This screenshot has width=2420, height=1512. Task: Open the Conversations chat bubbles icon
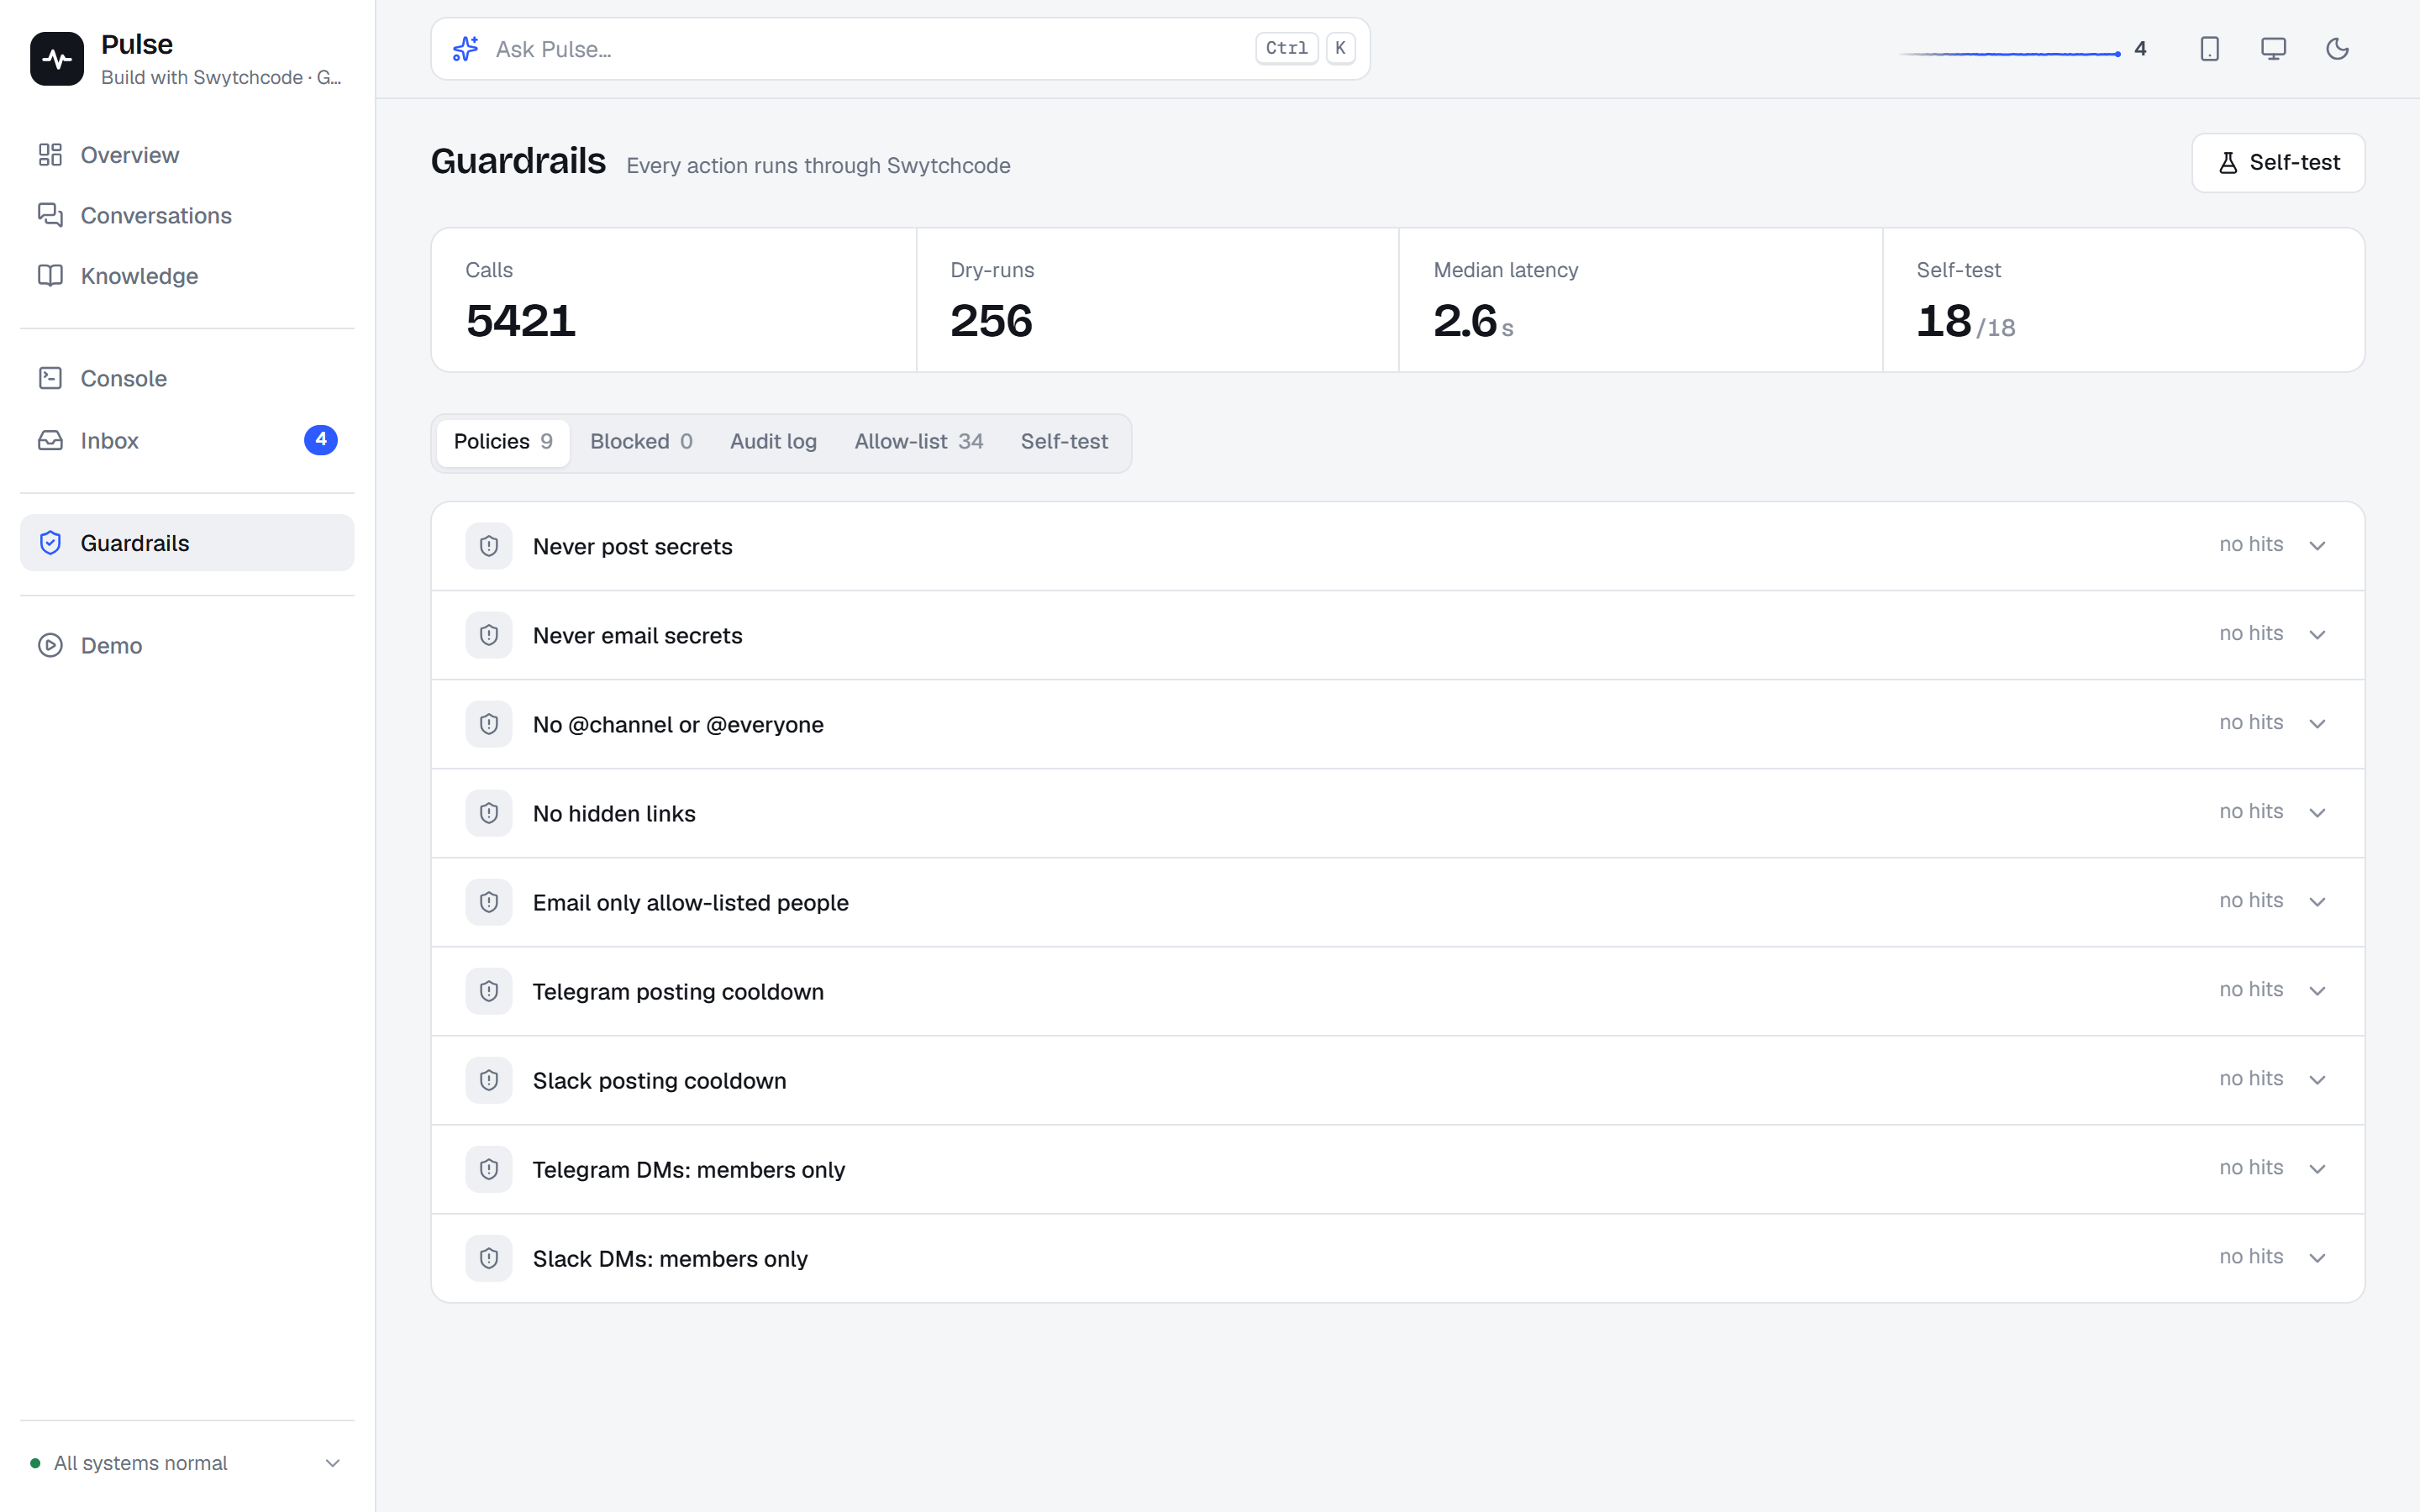point(50,215)
